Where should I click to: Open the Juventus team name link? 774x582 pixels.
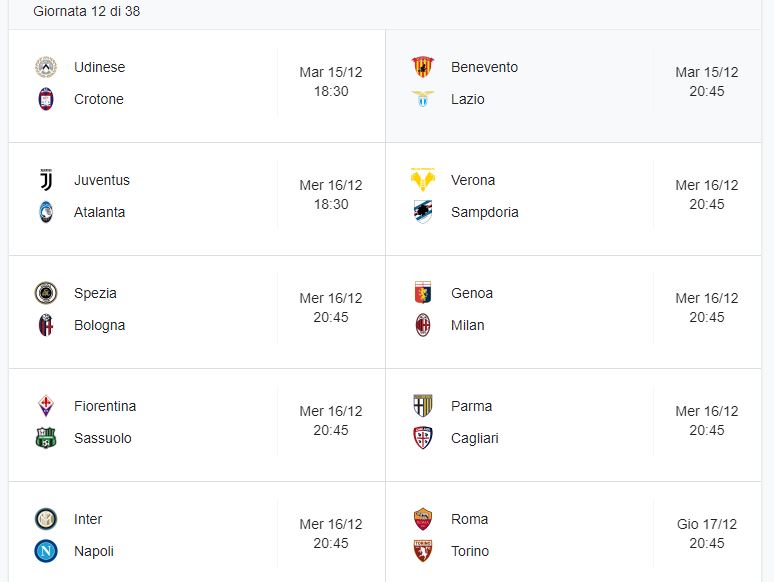(102, 180)
